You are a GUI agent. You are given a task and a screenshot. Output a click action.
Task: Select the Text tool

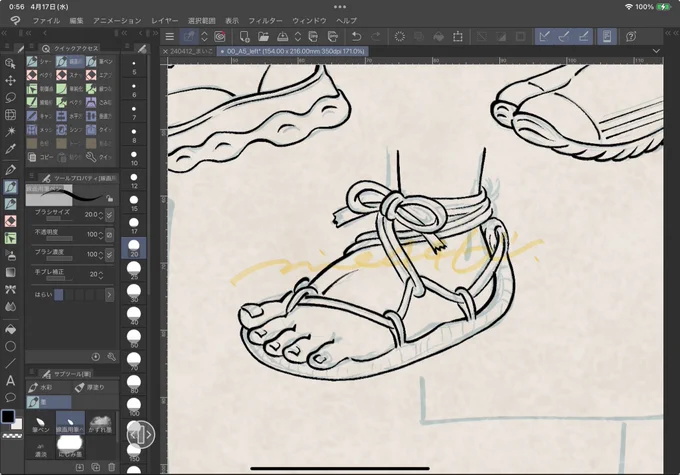tap(10, 381)
